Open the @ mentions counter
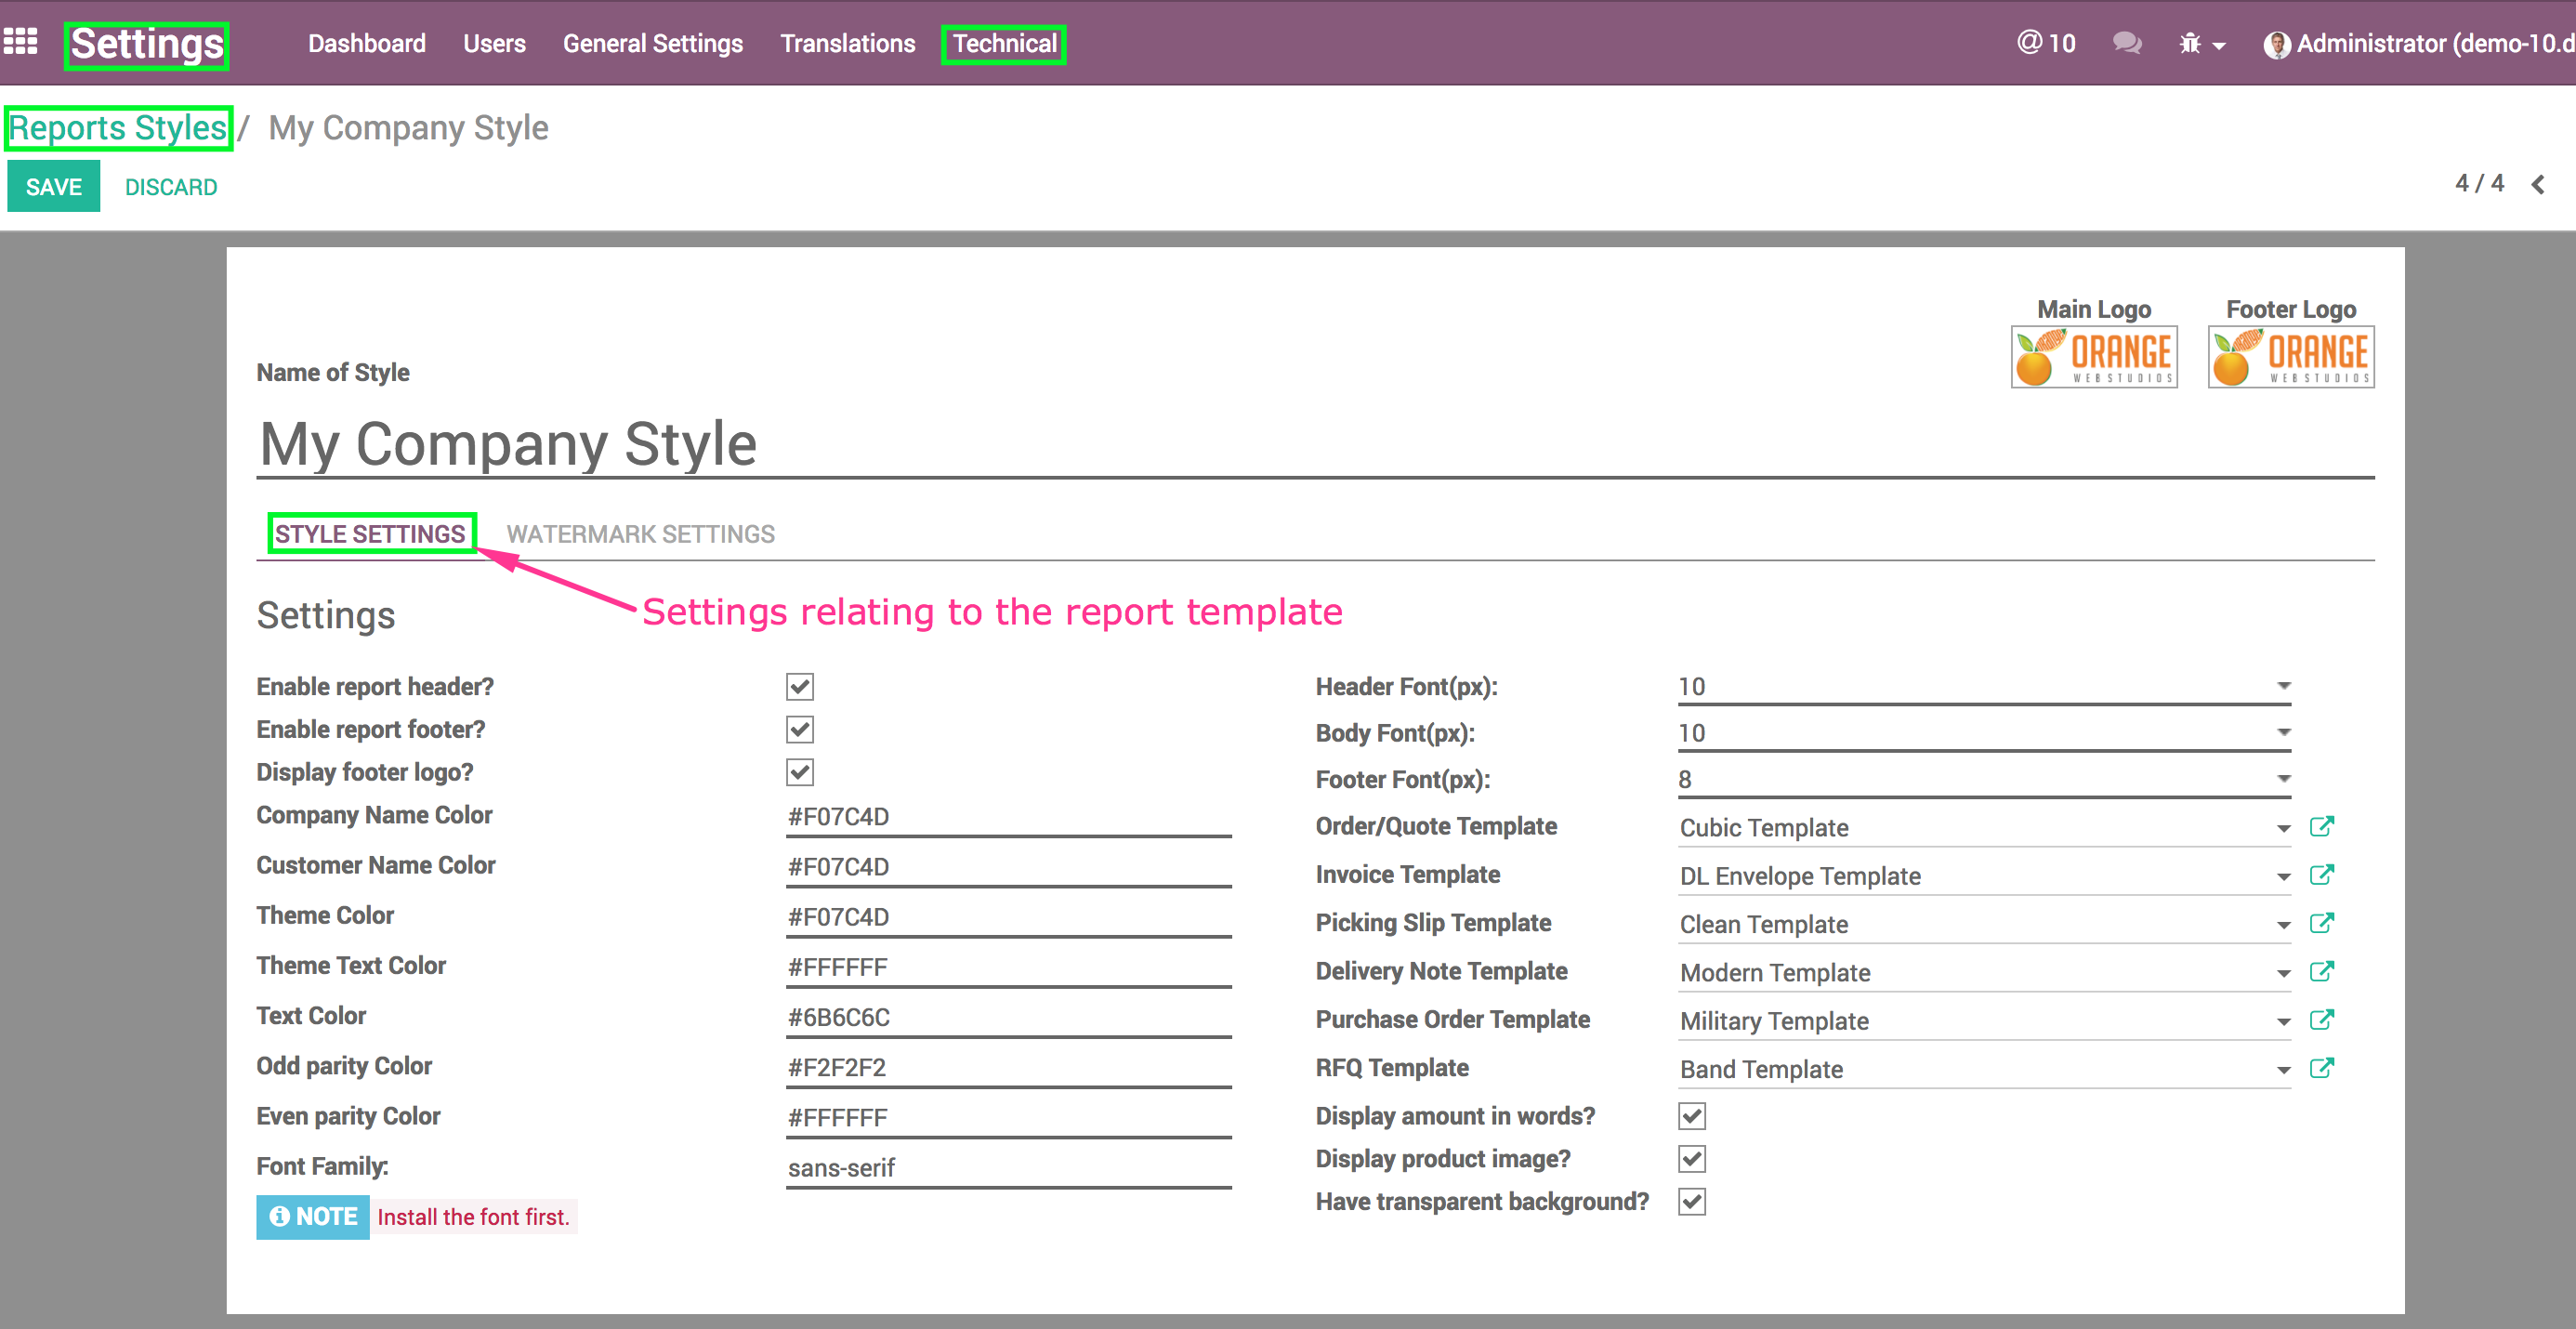 (x=2046, y=43)
